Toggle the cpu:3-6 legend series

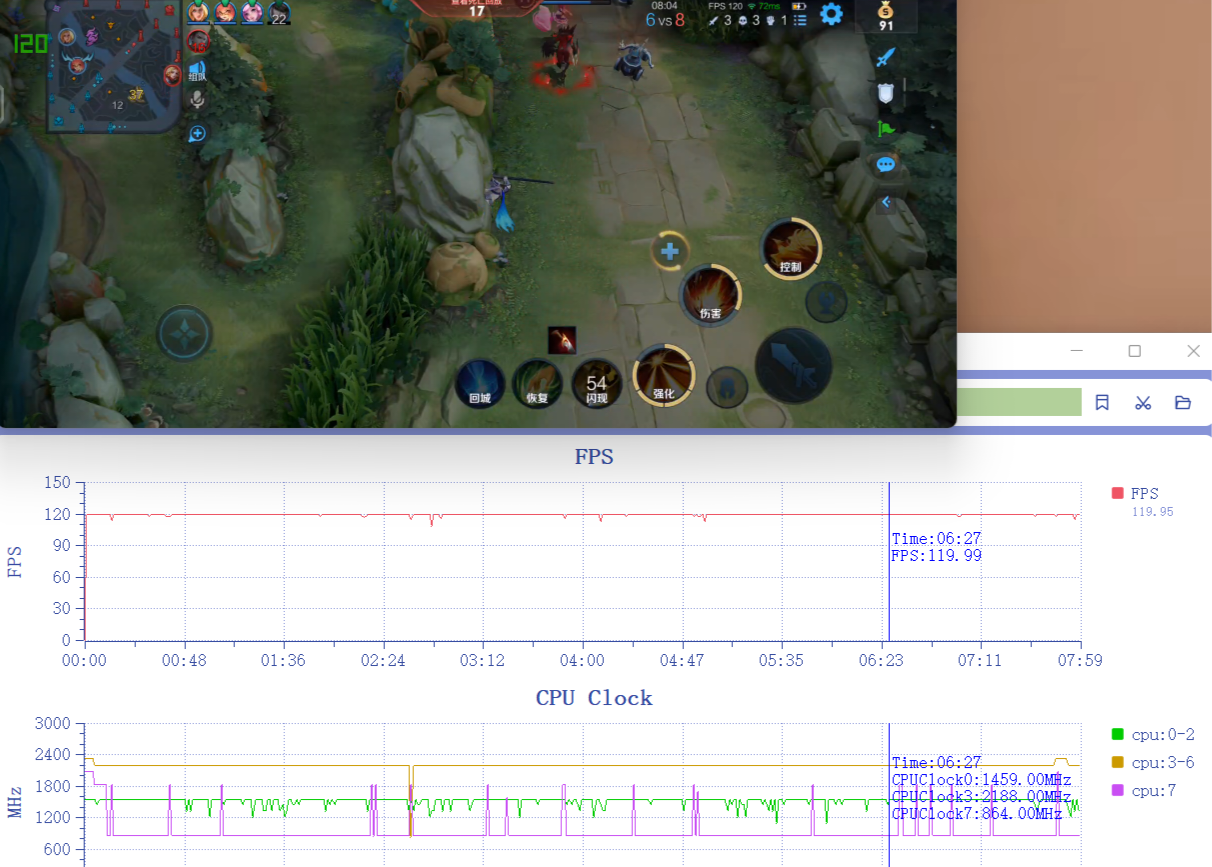(x=1152, y=762)
